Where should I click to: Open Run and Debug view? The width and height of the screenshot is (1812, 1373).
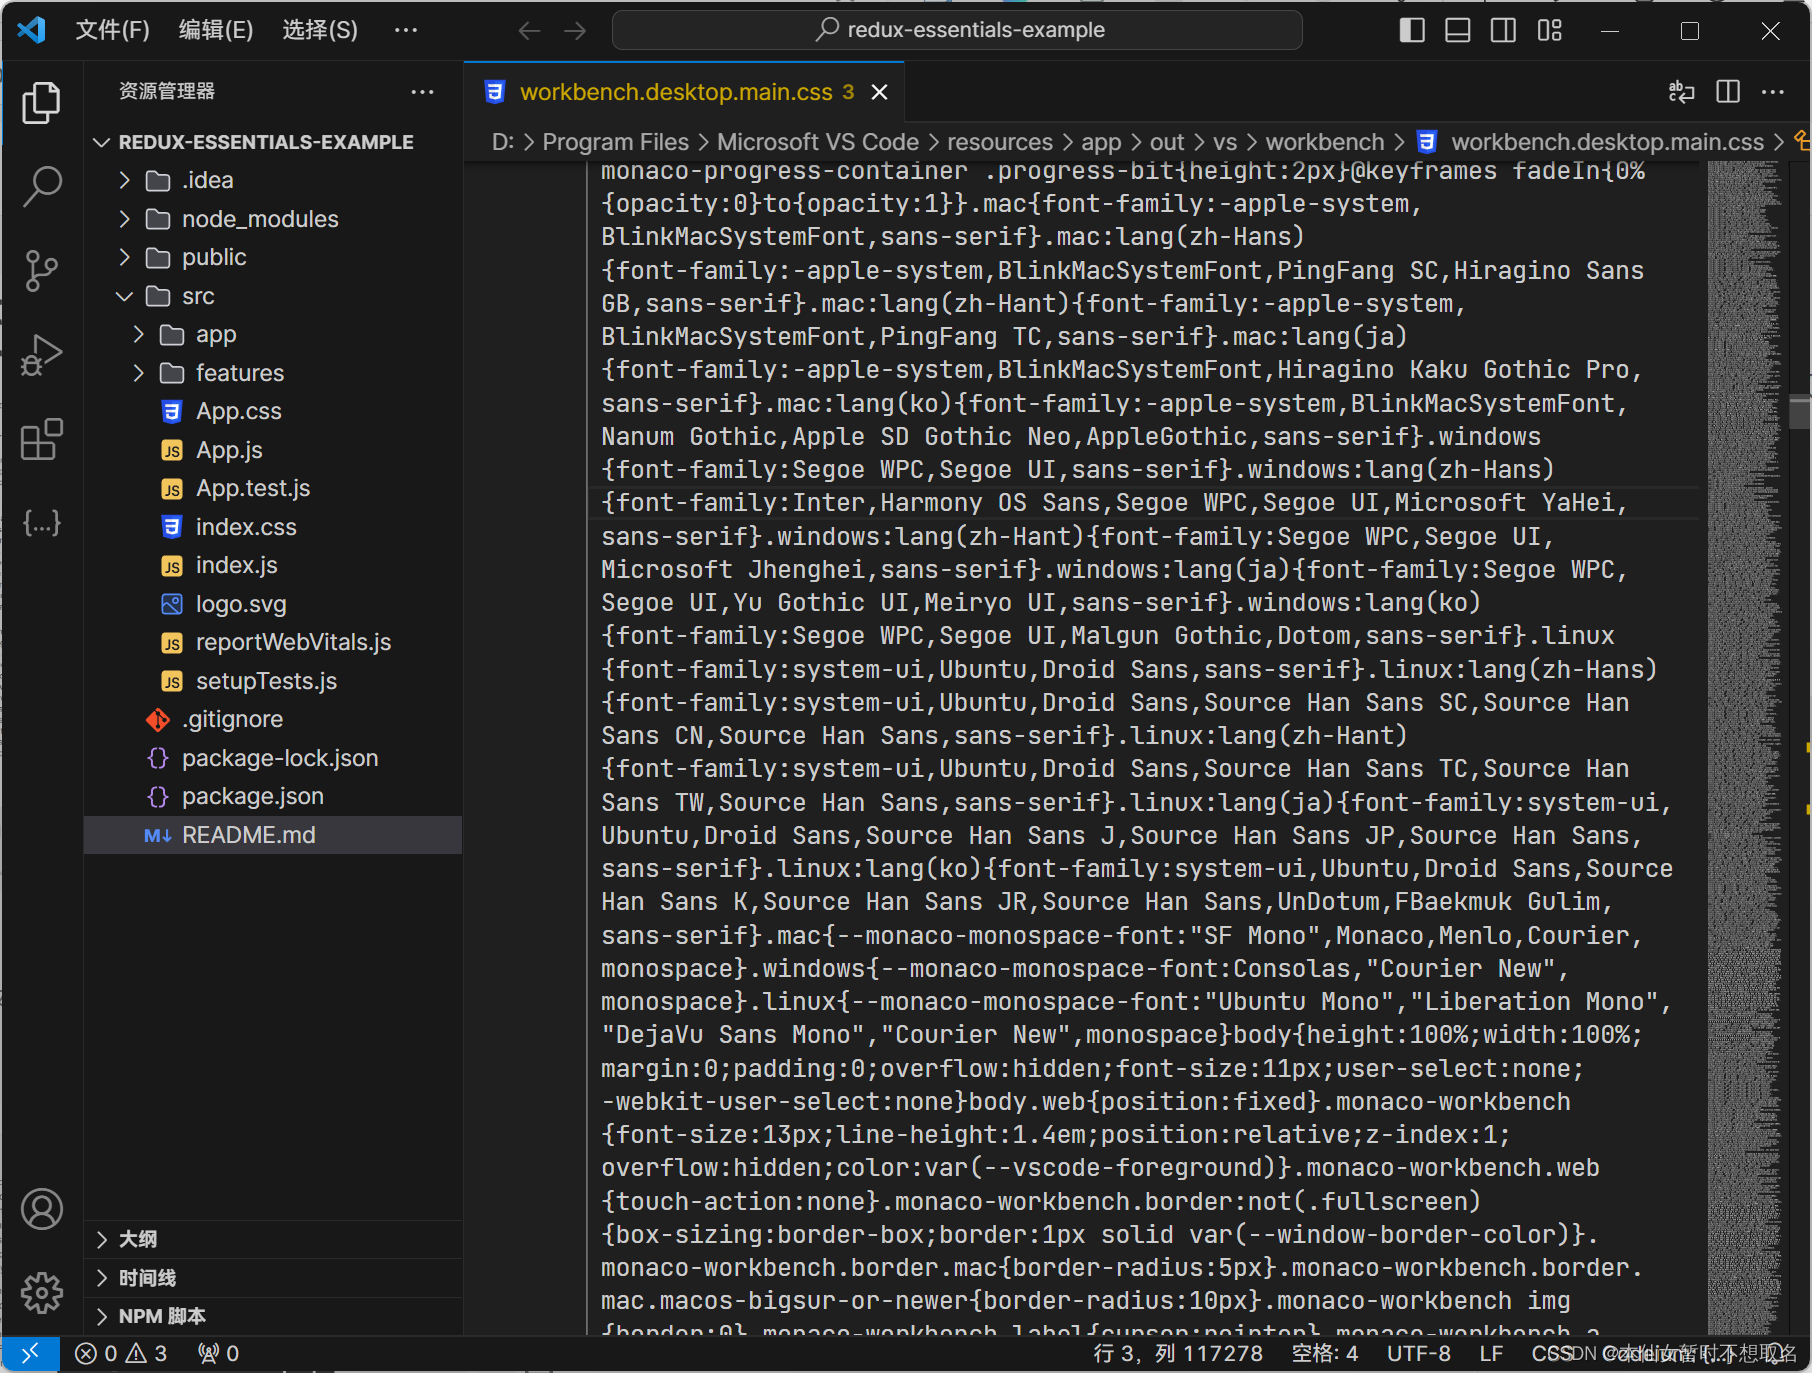41,354
